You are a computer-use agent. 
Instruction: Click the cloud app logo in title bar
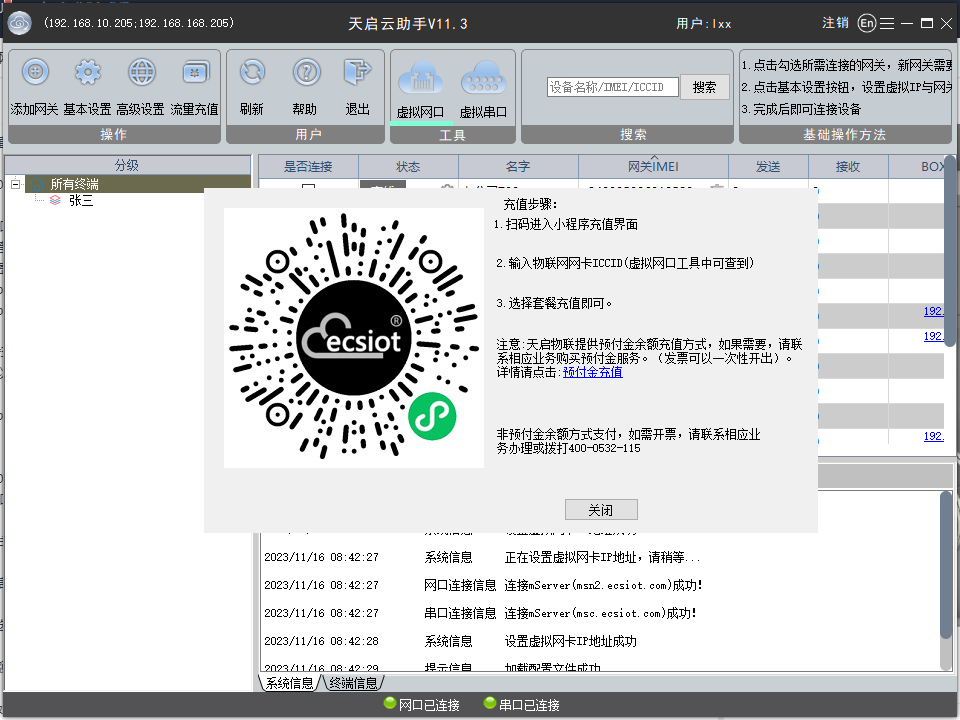coord(20,23)
